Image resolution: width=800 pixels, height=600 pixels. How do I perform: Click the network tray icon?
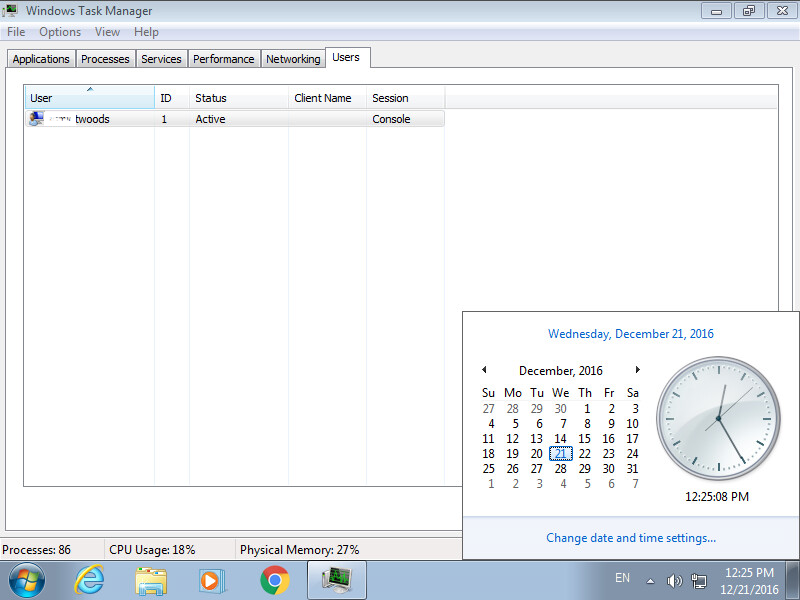(698, 580)
